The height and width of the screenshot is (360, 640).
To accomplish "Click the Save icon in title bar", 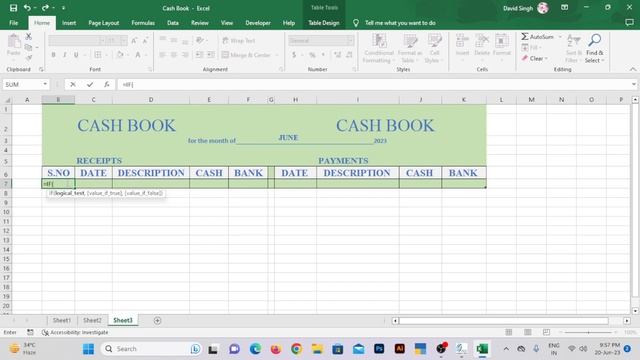I will click(x=13, y=8).
